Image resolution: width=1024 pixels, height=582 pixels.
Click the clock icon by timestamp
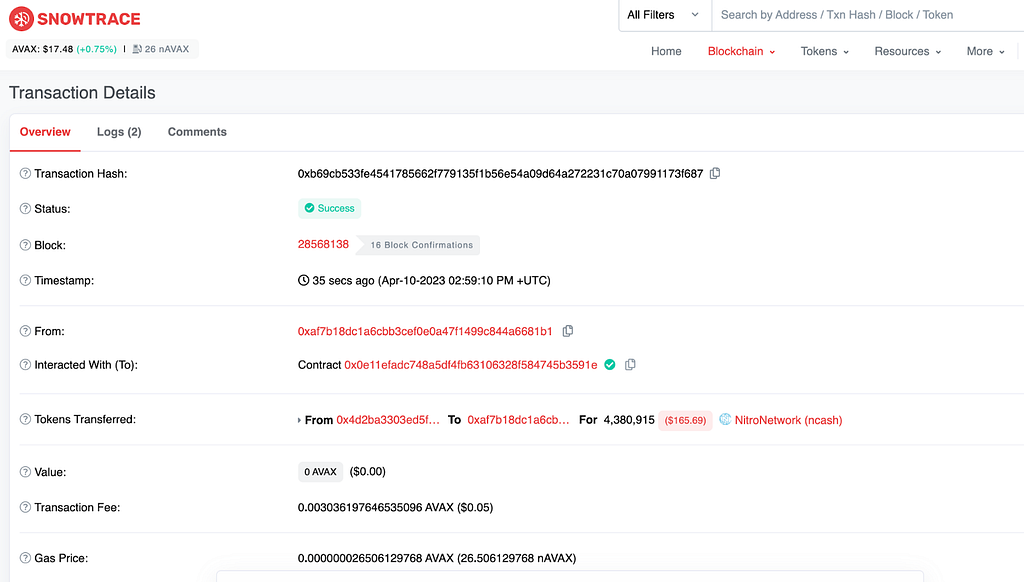304,280
